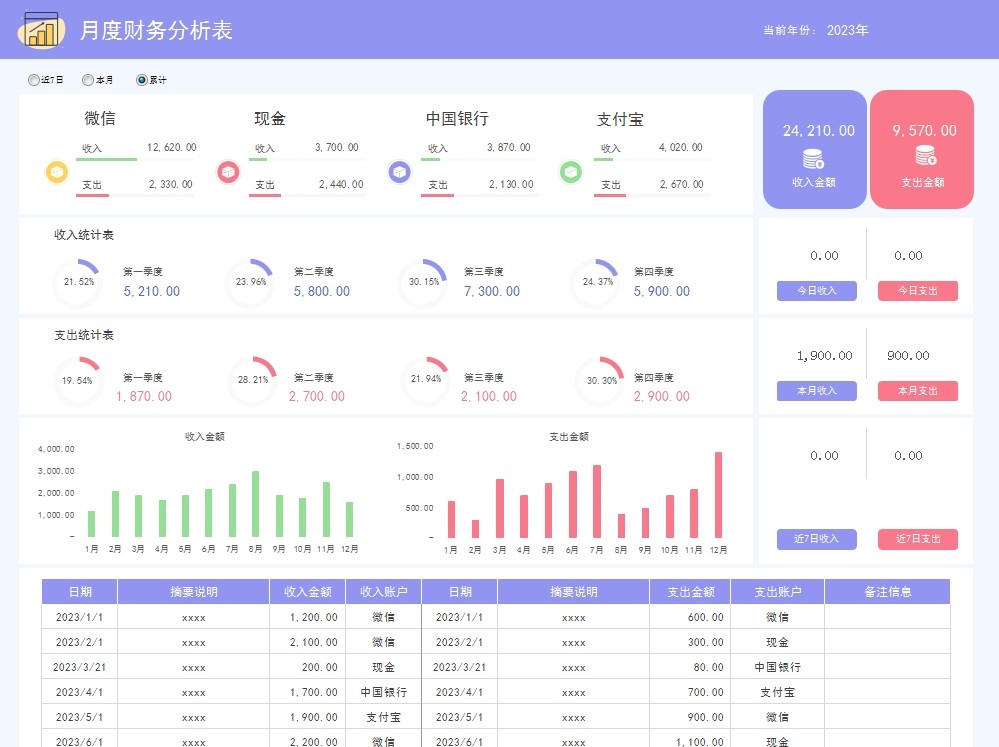This screenshot has width=999, height=747.
Task: Click the first quarter expense ring 19.54%
Action: tap(77, 381)
